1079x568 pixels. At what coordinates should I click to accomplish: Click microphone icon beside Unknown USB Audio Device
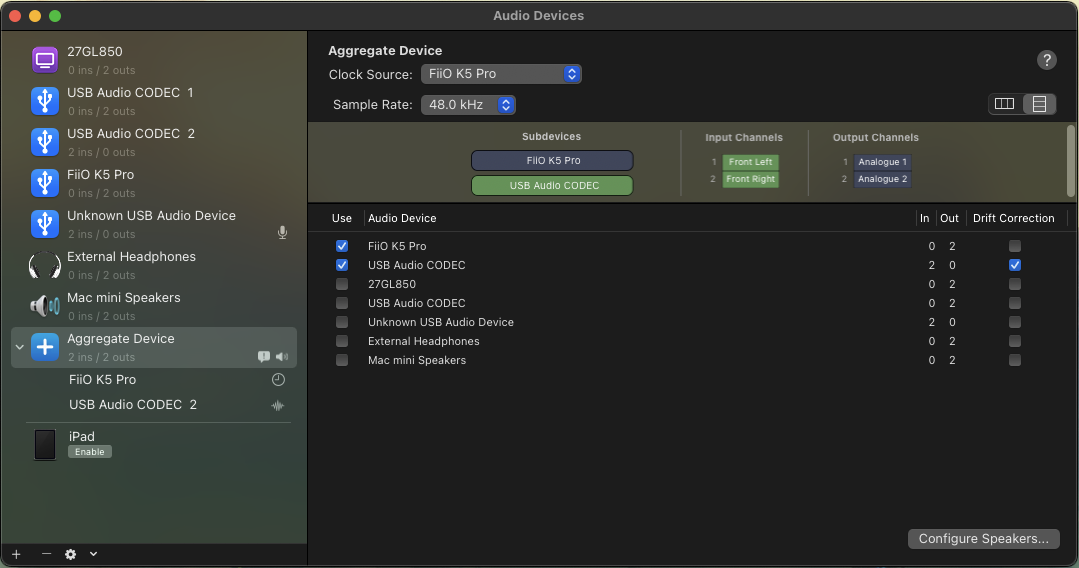pyautogui.click(x=282, y=233)
